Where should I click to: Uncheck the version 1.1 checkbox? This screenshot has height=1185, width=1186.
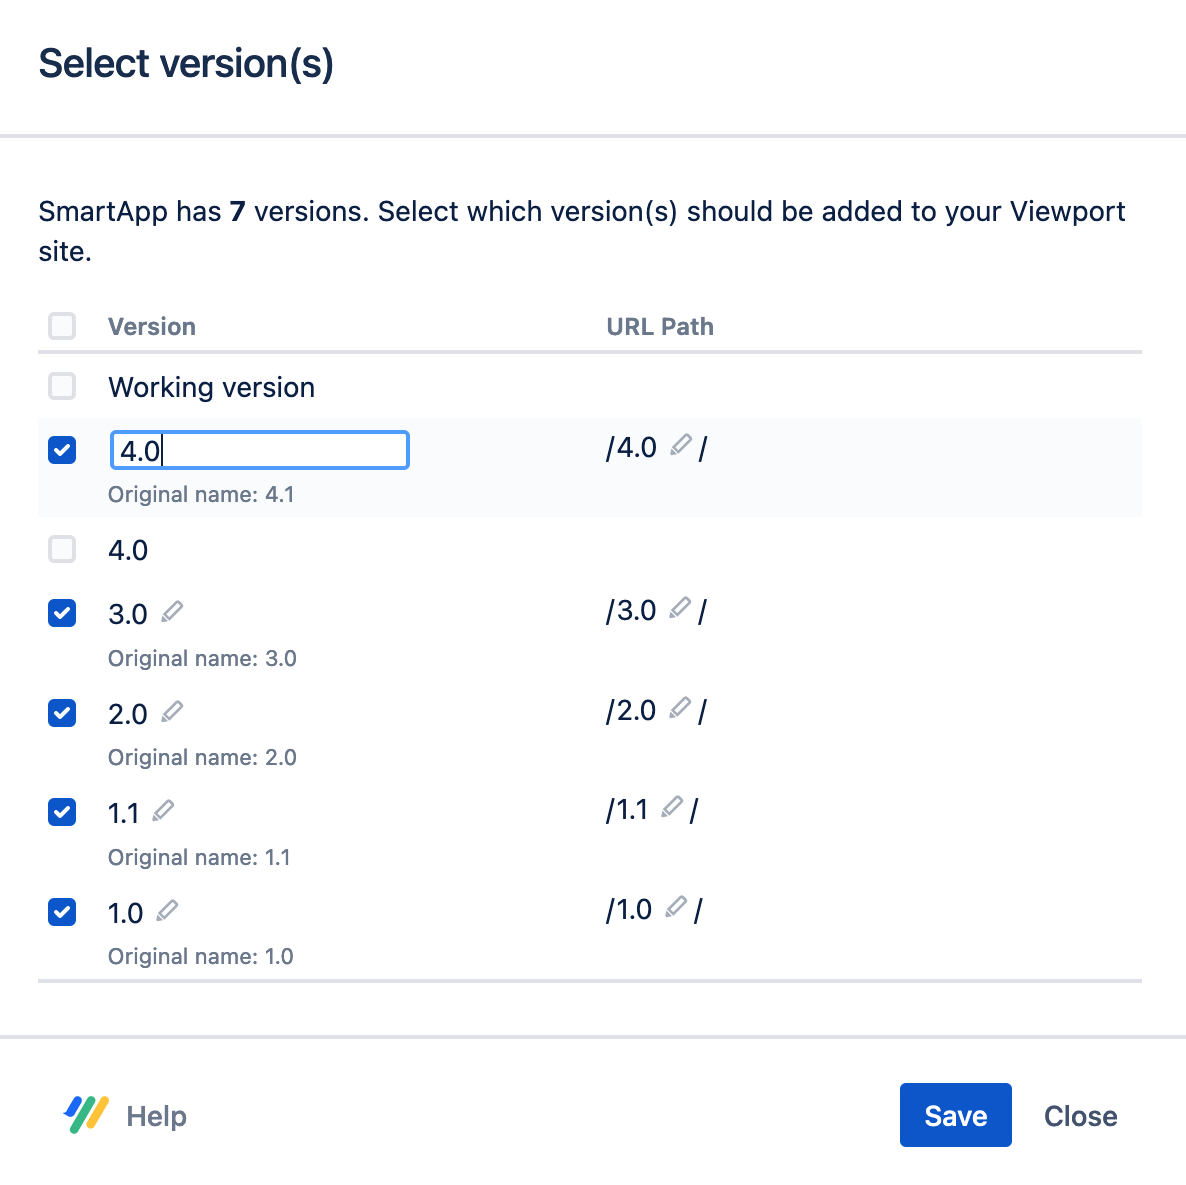click(x=62, y=812)
